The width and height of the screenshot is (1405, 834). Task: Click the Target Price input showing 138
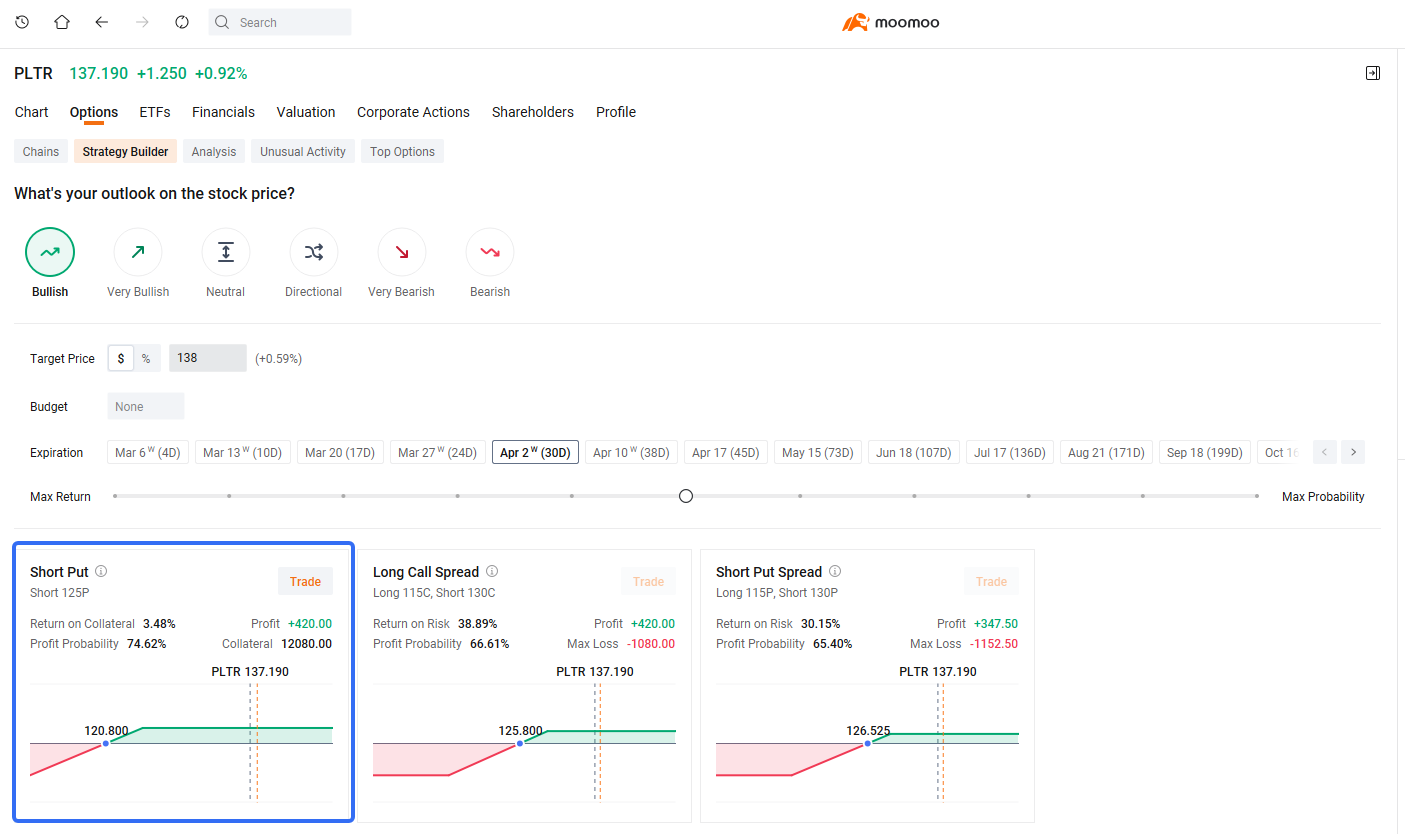(208, 358)
